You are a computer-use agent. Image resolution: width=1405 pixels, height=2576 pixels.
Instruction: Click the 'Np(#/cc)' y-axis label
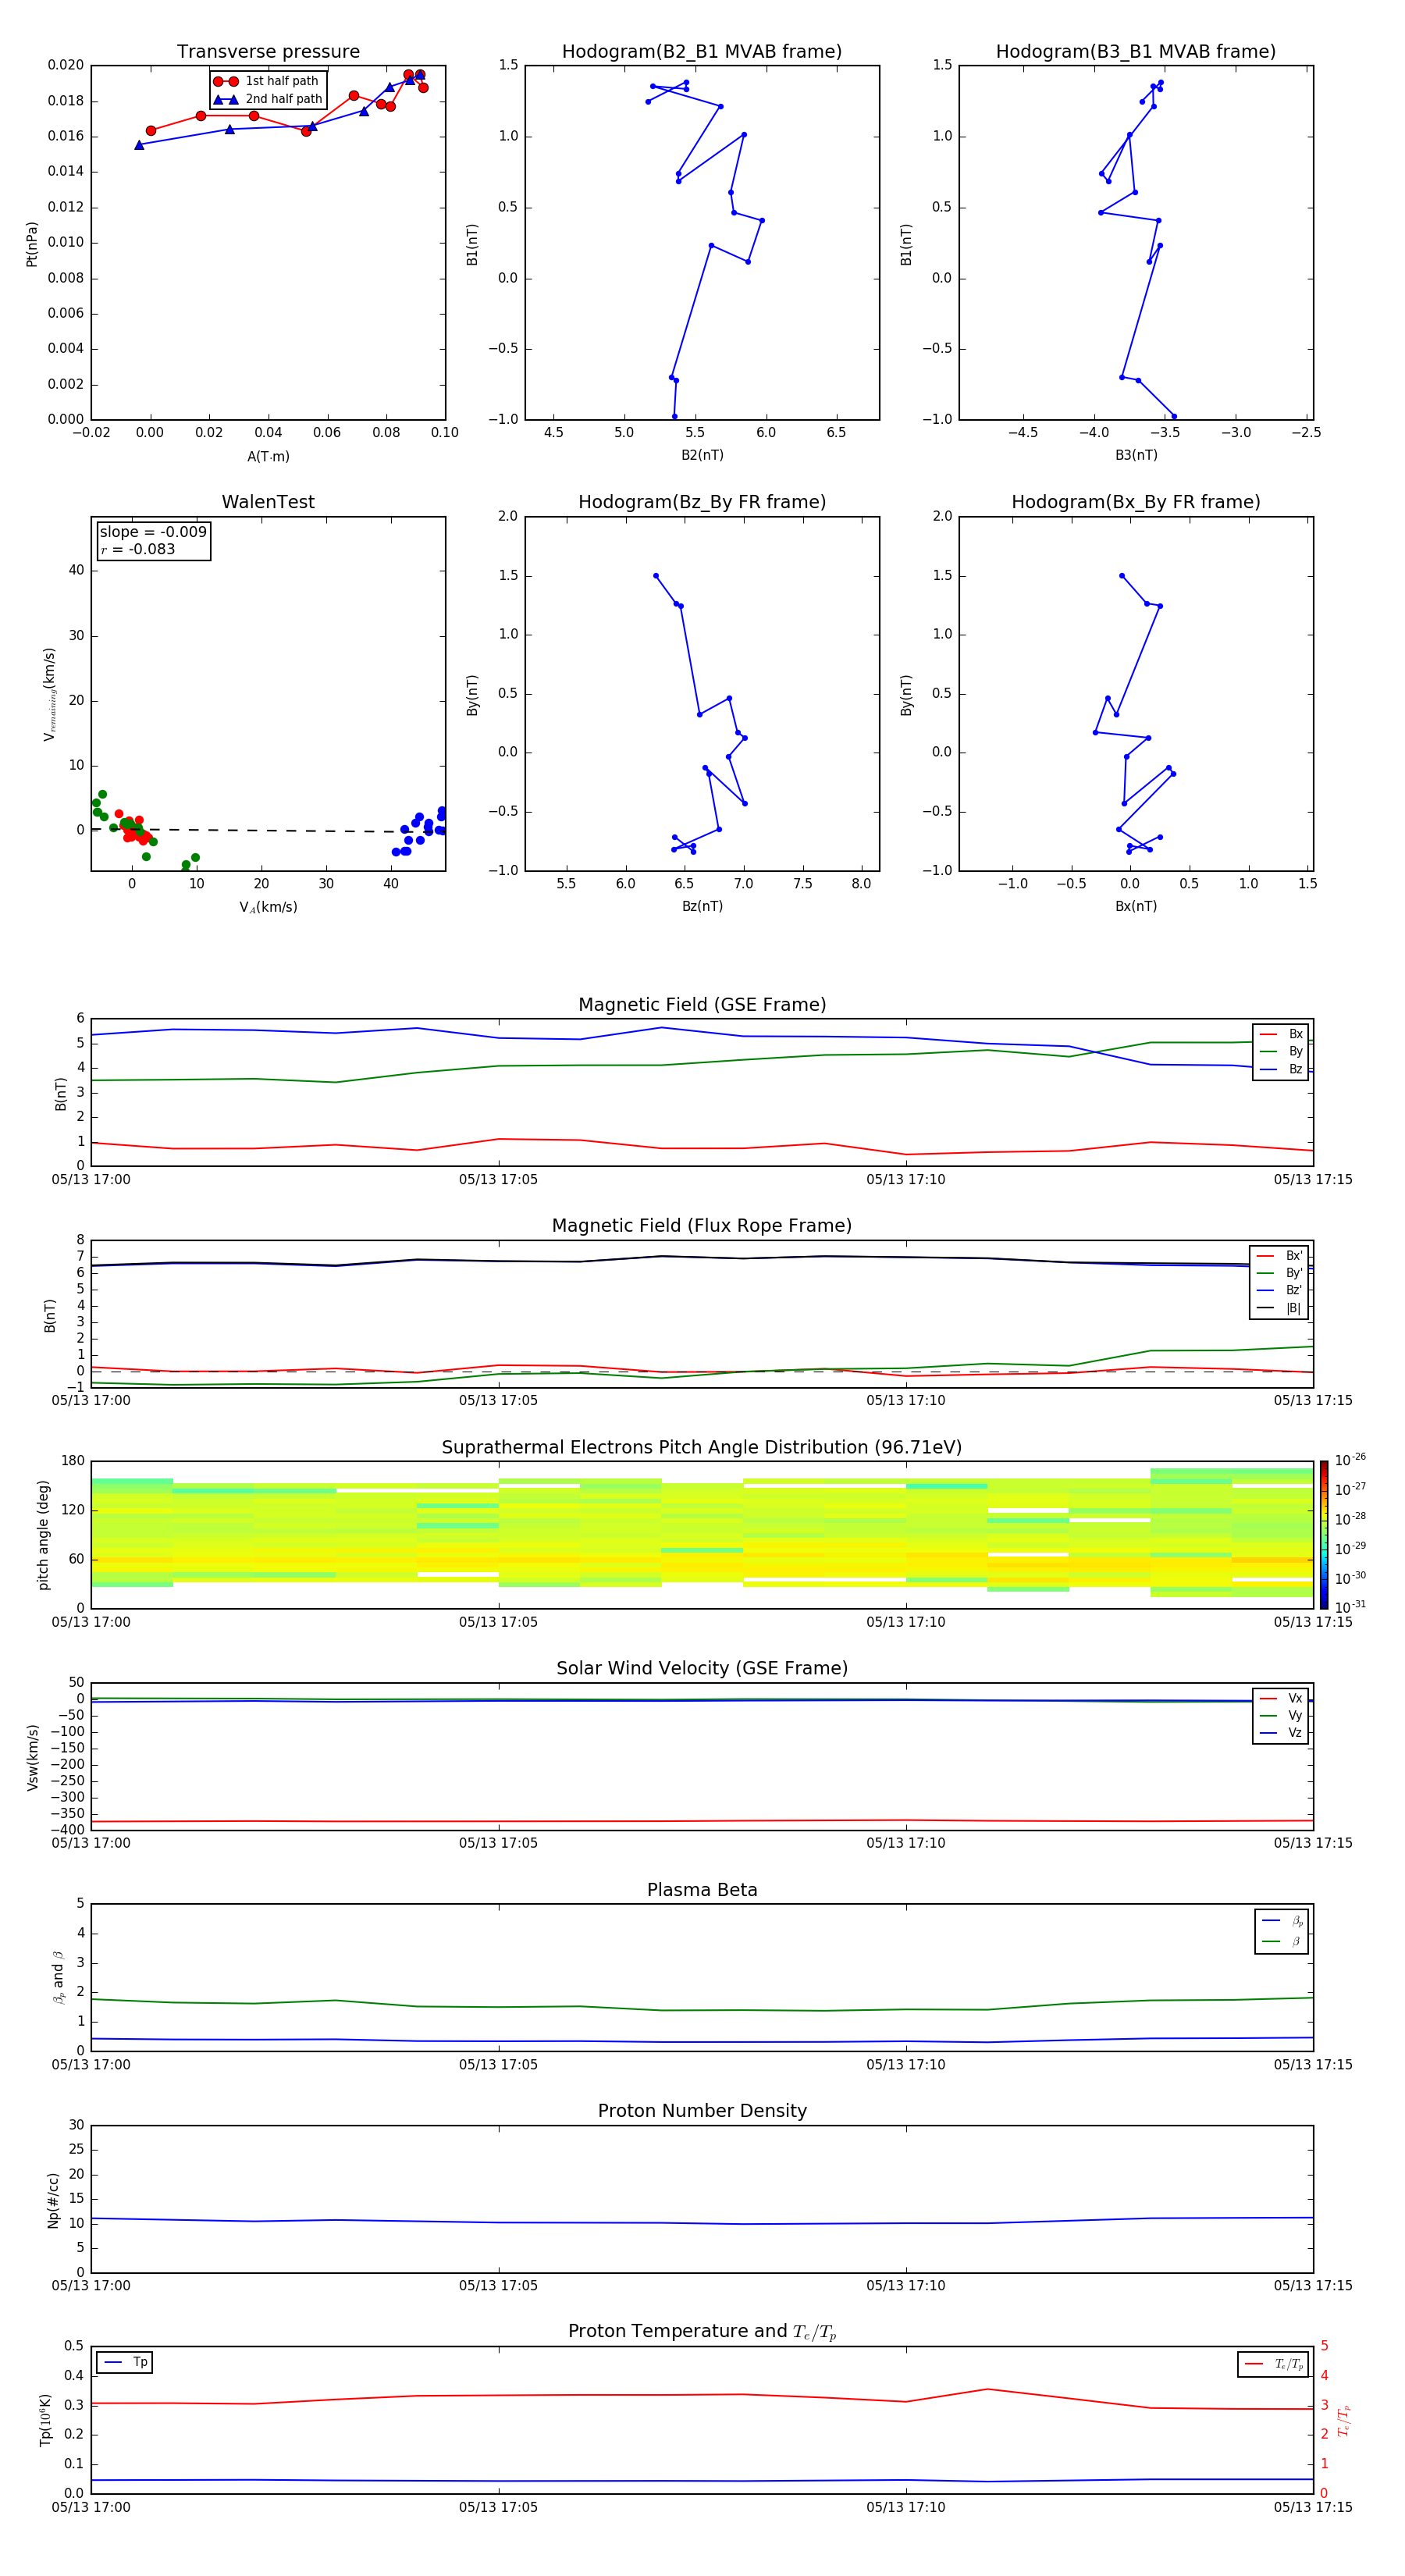(53, 2200)
